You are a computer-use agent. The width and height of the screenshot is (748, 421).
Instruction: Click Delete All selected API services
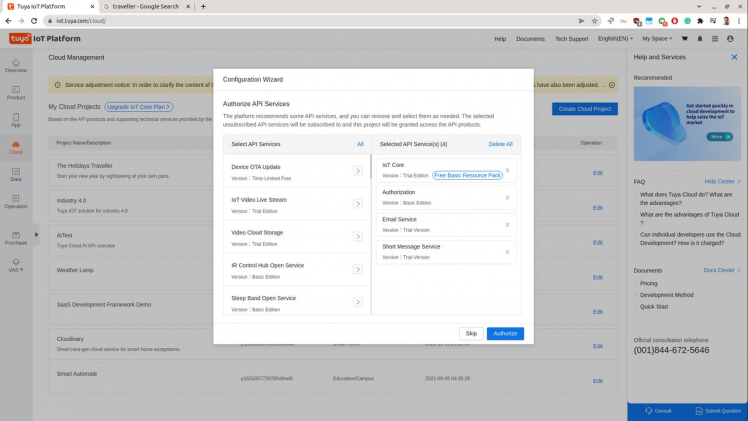tap(500, 144)
